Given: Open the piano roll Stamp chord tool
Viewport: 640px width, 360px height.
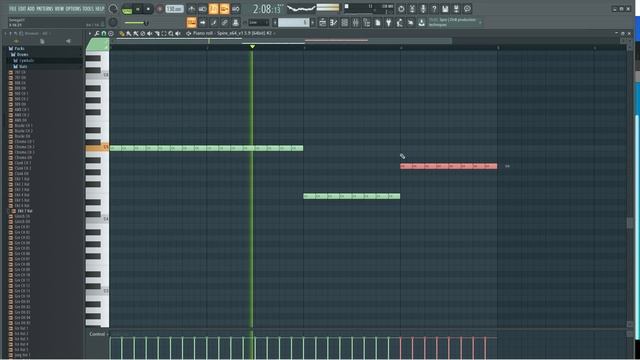Looking at the screenshot, I should point(111,33).
